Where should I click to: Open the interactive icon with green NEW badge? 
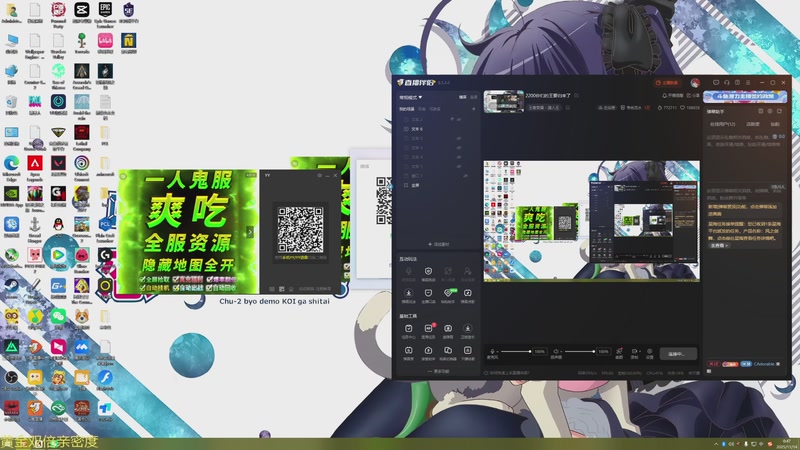[448, 293]
